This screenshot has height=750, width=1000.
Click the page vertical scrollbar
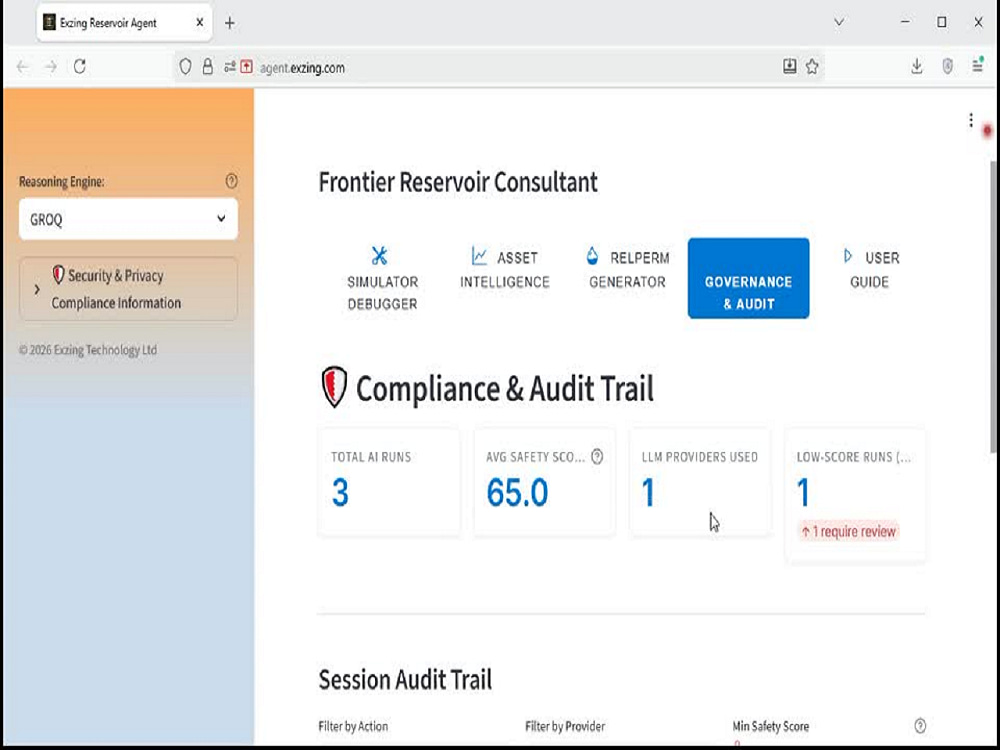[994, 306]
